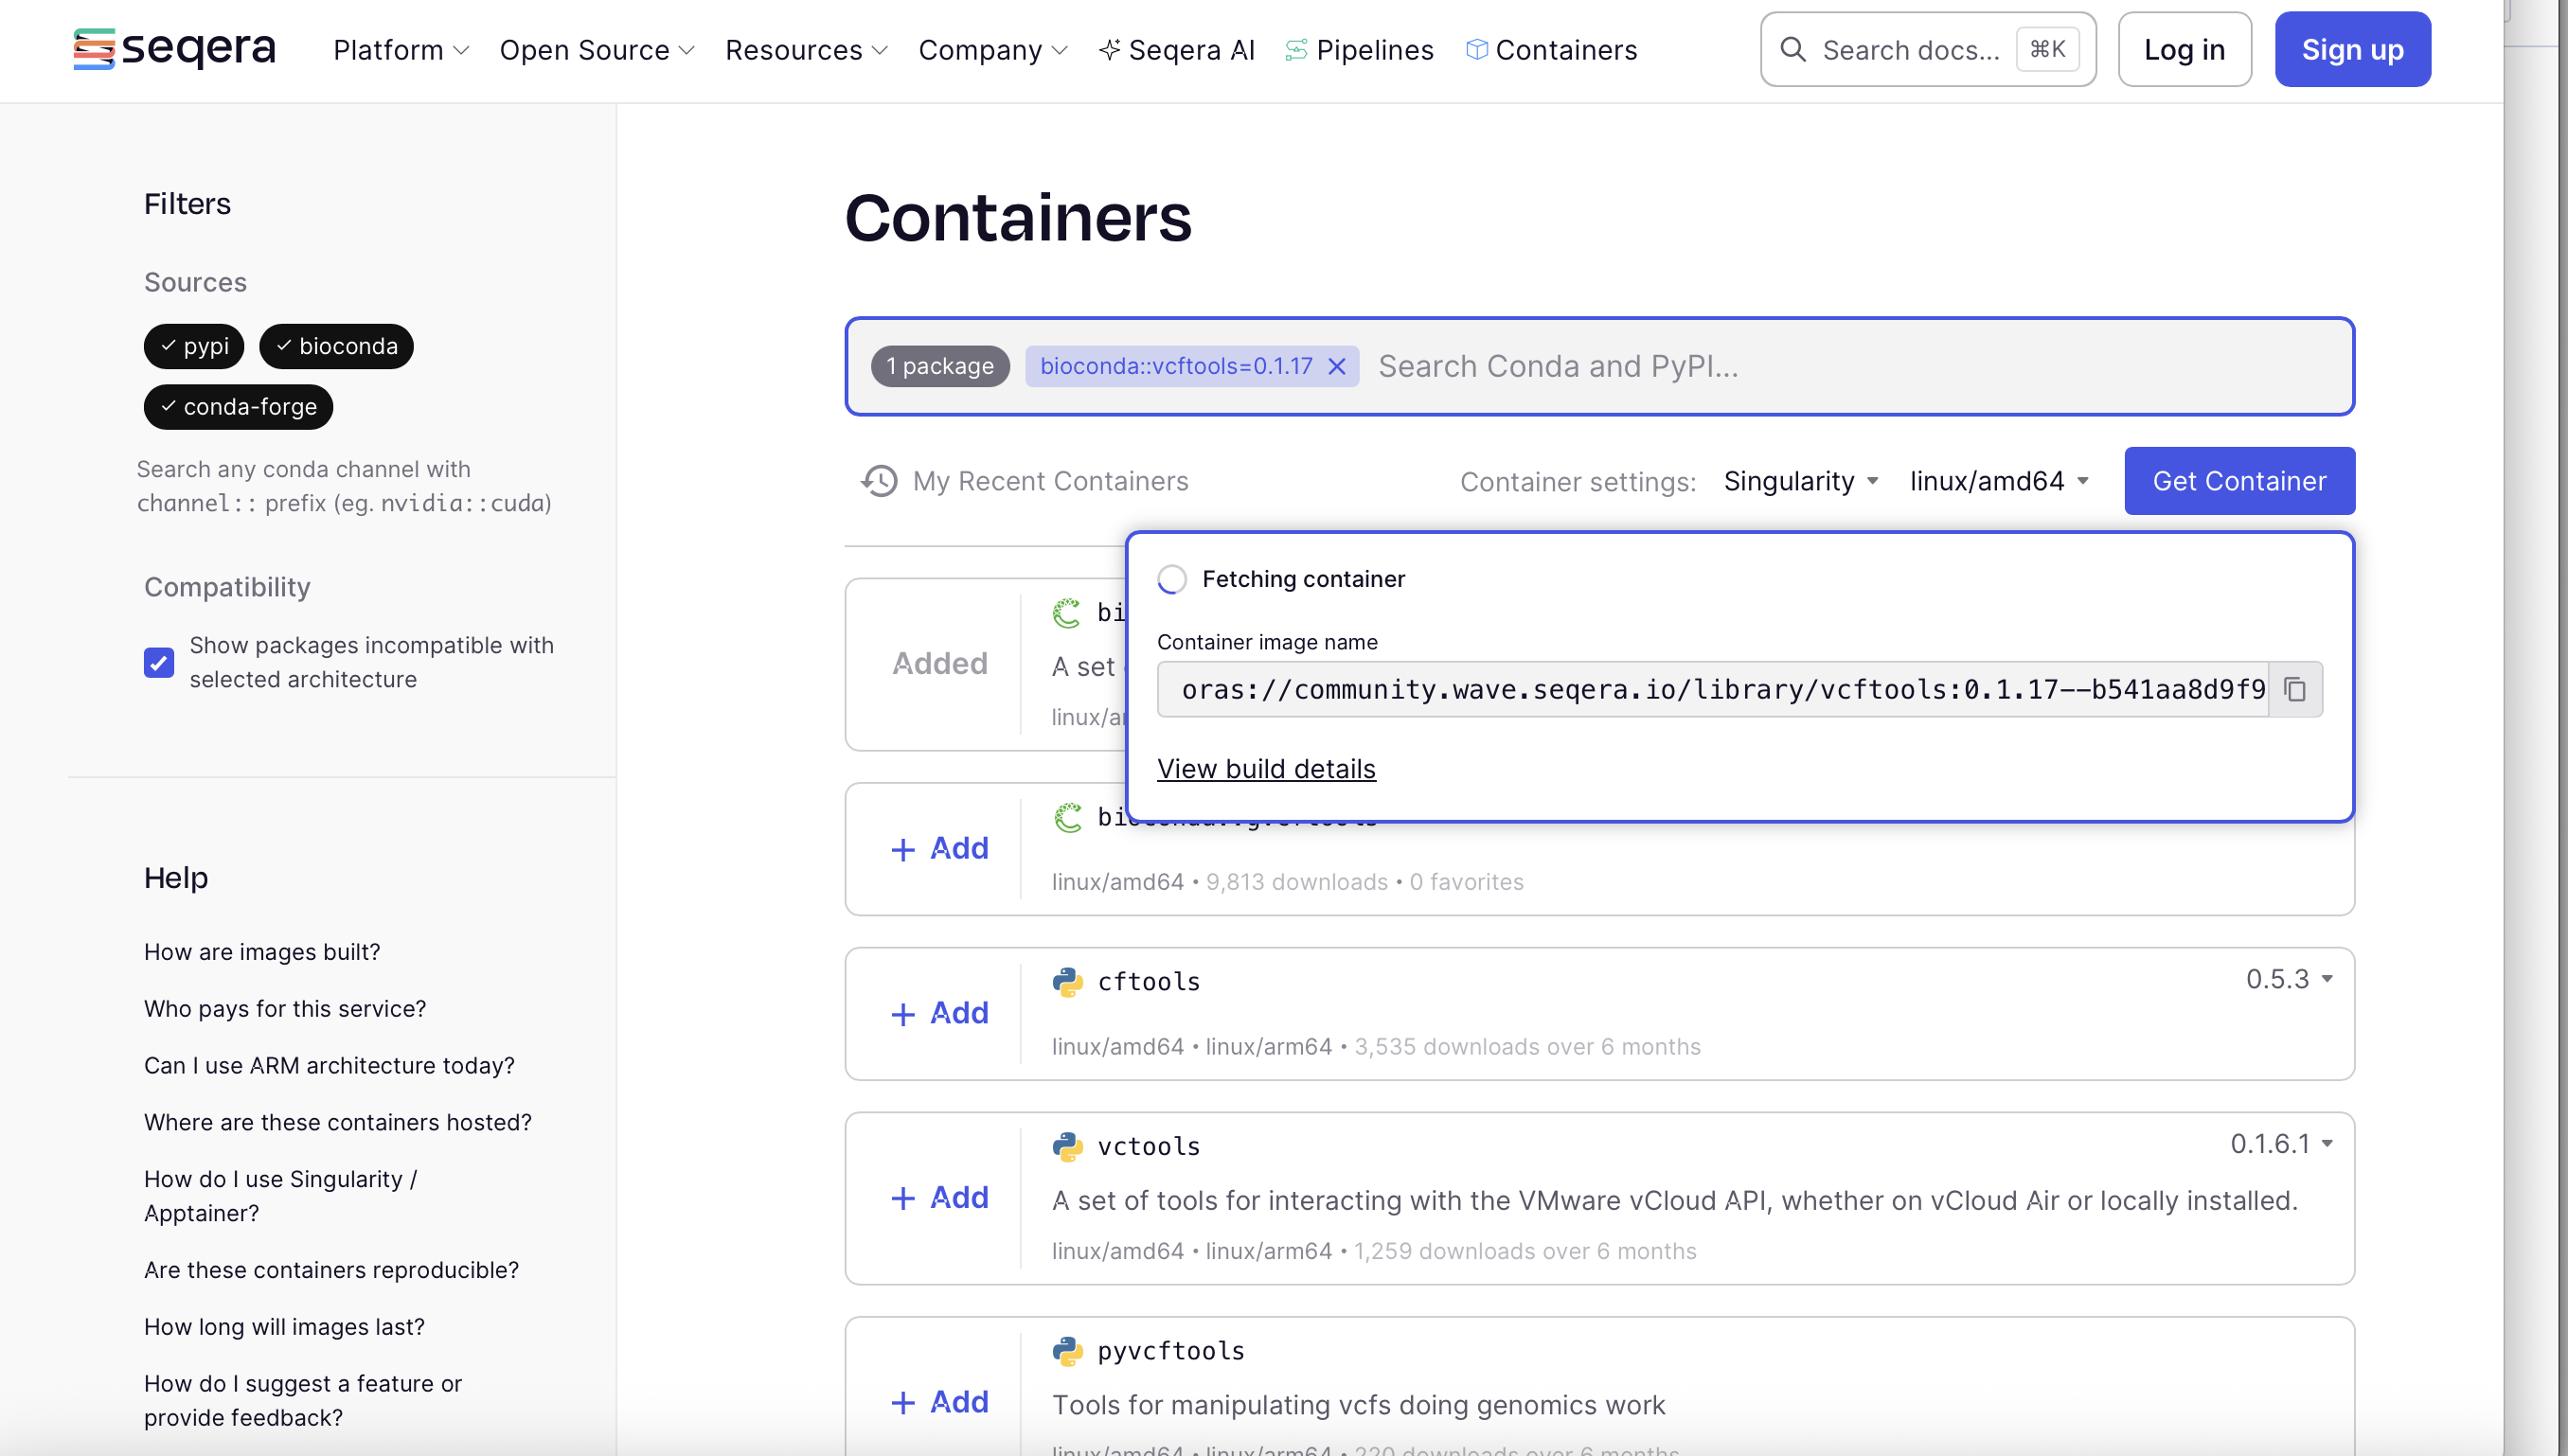This screenshot has width=2568, height=1456.
Task: Uncheck Show packages incompatible with architecture
Action: pos(159,662)
